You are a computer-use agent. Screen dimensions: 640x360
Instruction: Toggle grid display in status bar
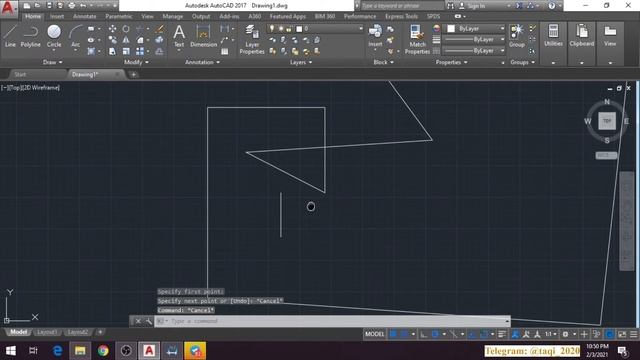pyautogui.click(x=393, y=334)
